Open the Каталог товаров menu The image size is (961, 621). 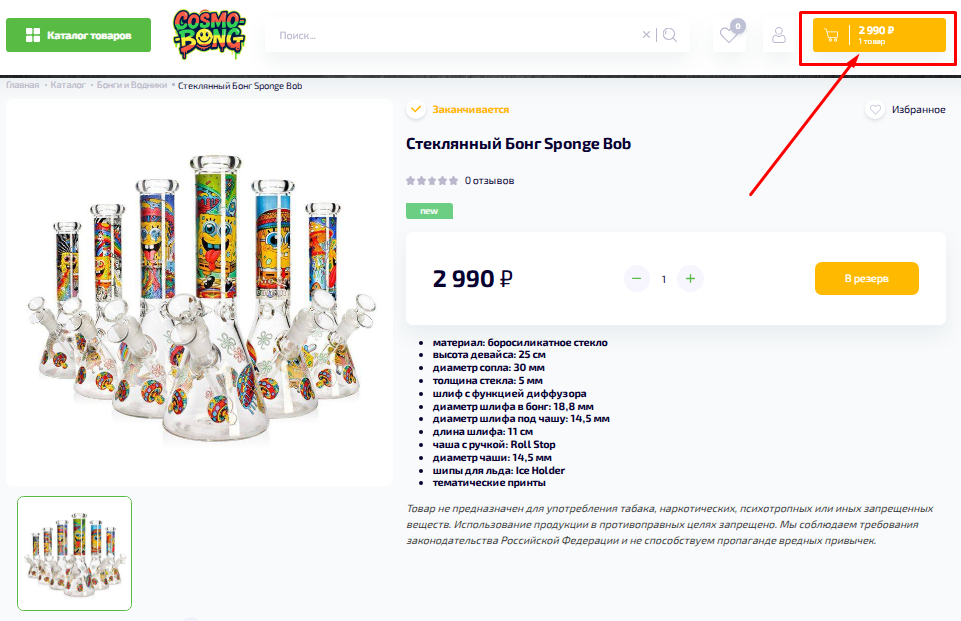78,35
